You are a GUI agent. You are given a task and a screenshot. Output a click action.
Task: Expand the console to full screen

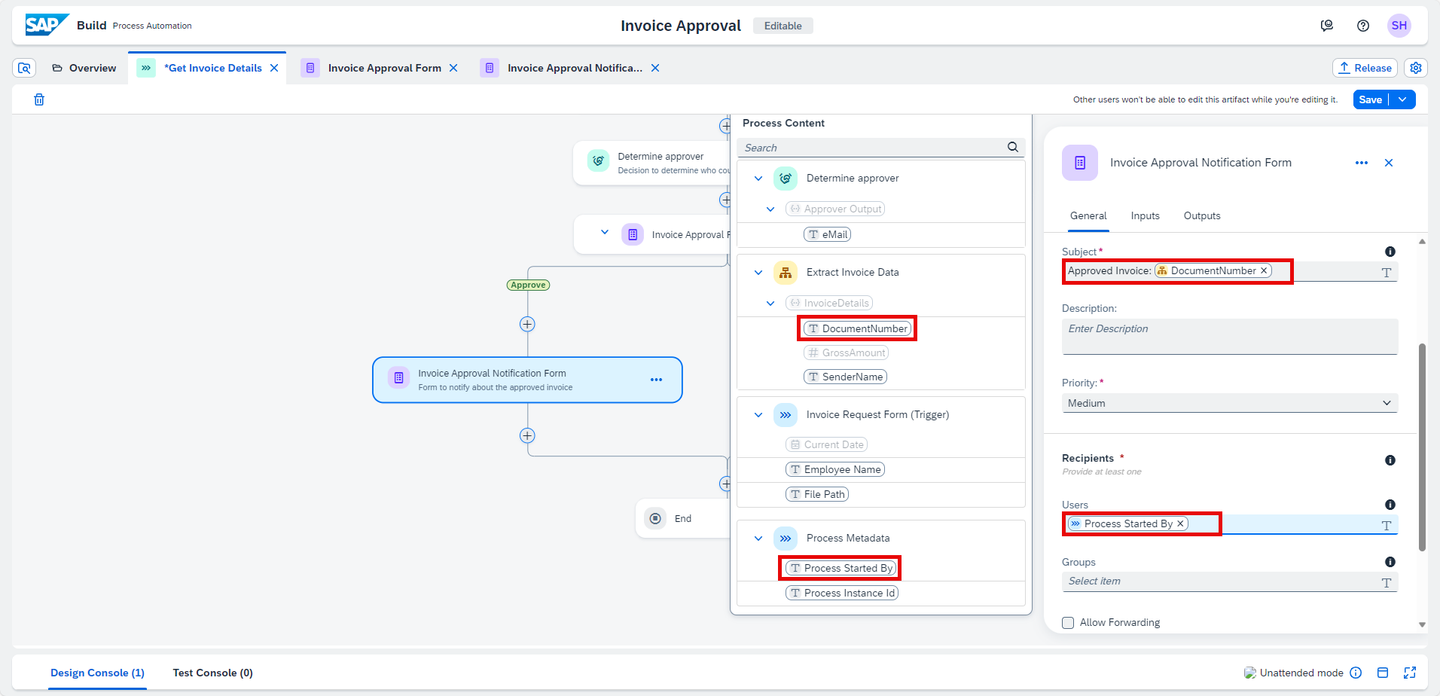point(1410,673)
